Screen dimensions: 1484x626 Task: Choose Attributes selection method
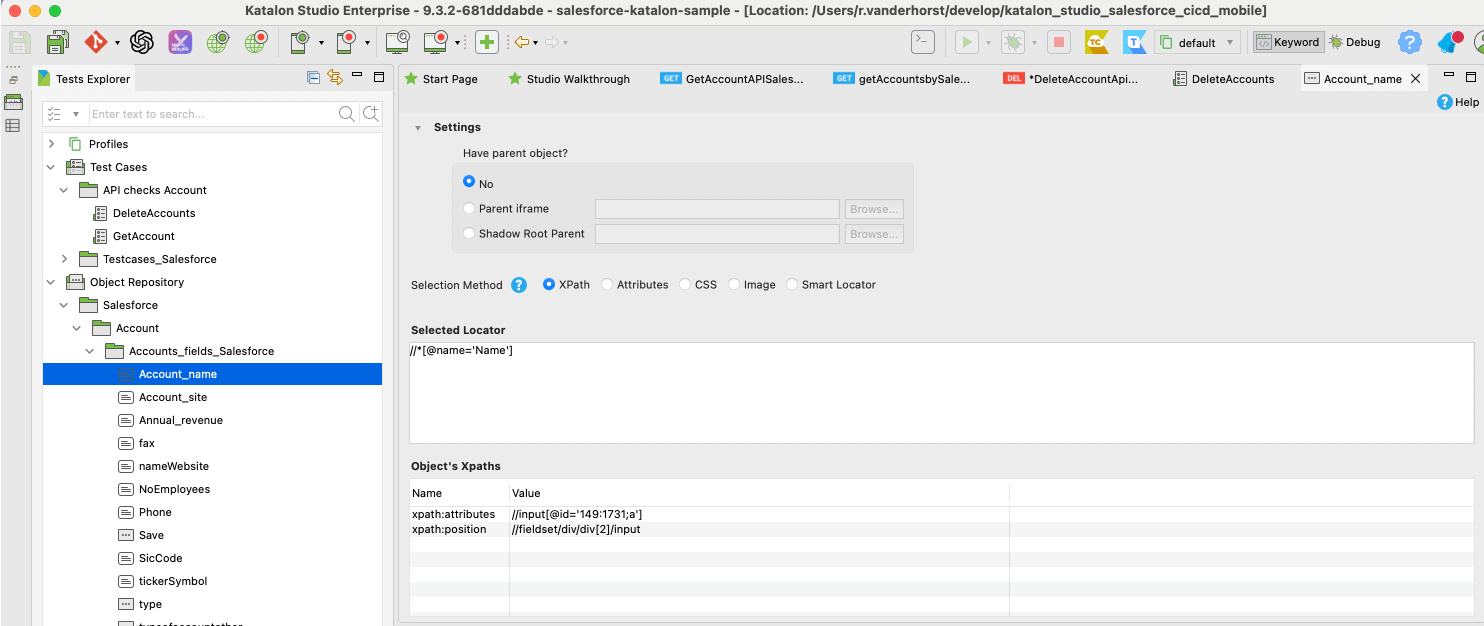606,284
